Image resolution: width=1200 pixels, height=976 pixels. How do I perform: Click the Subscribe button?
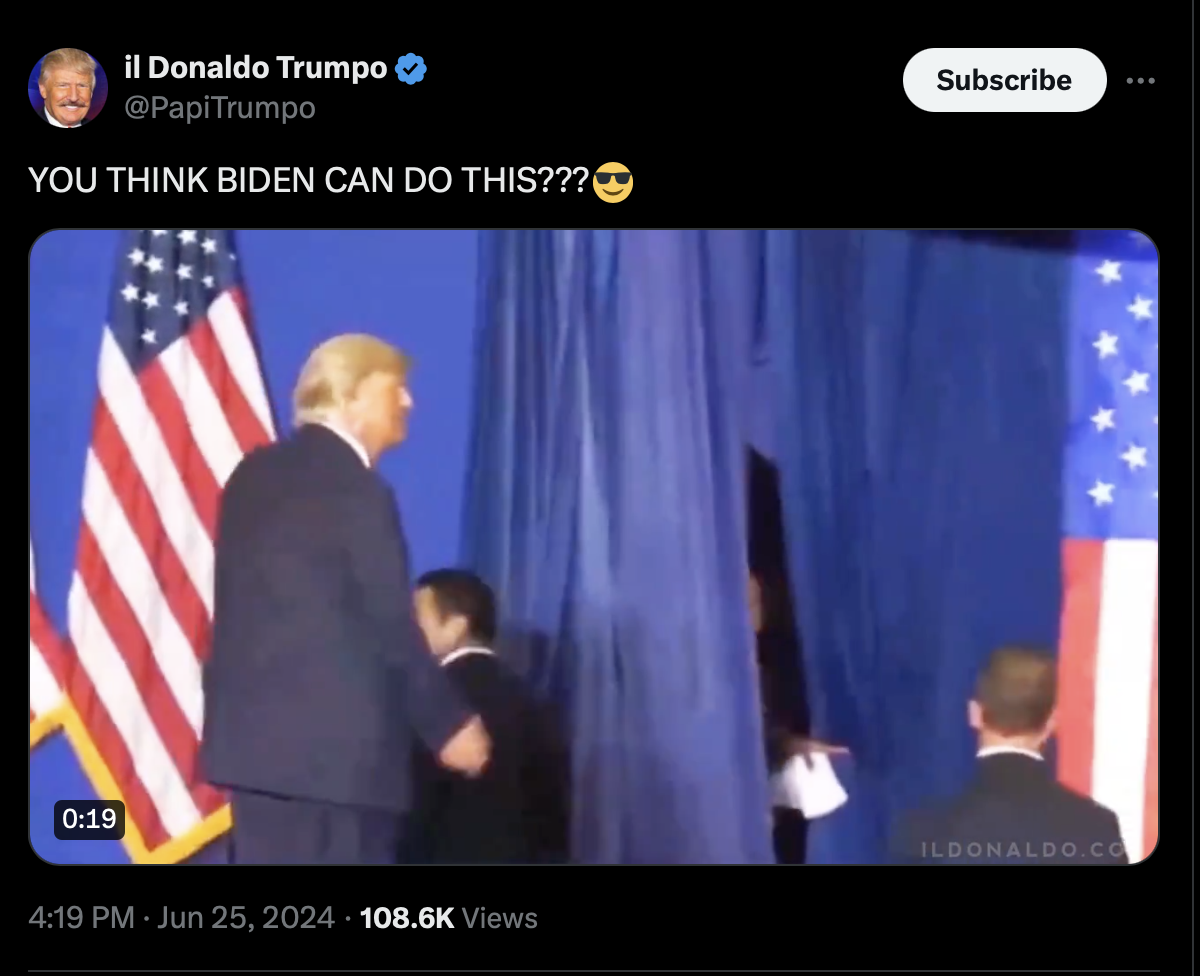pos(1004,80)
